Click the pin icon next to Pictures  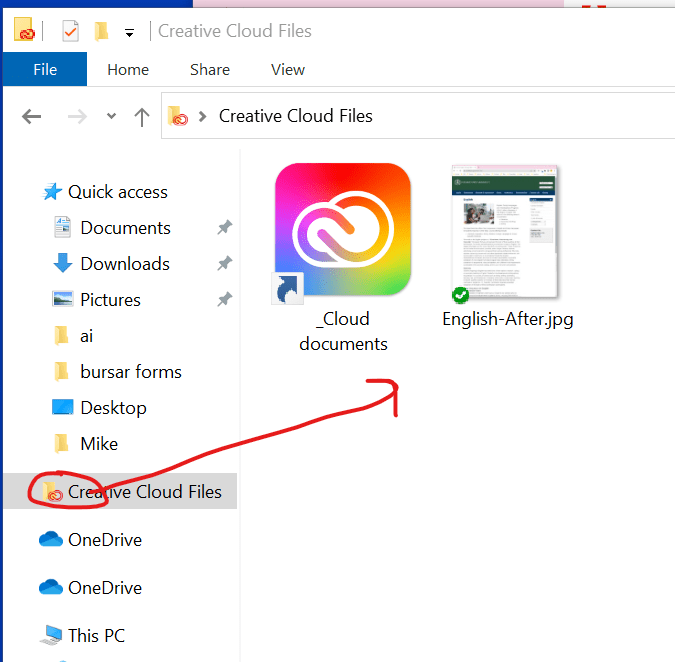[225, 299]
